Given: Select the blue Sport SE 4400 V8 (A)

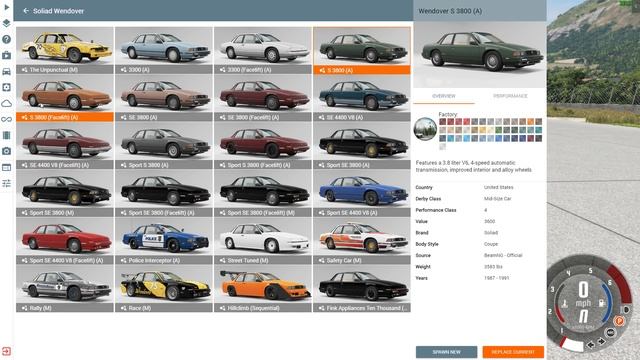Looking at the screenshot, I should coord(362,193).
